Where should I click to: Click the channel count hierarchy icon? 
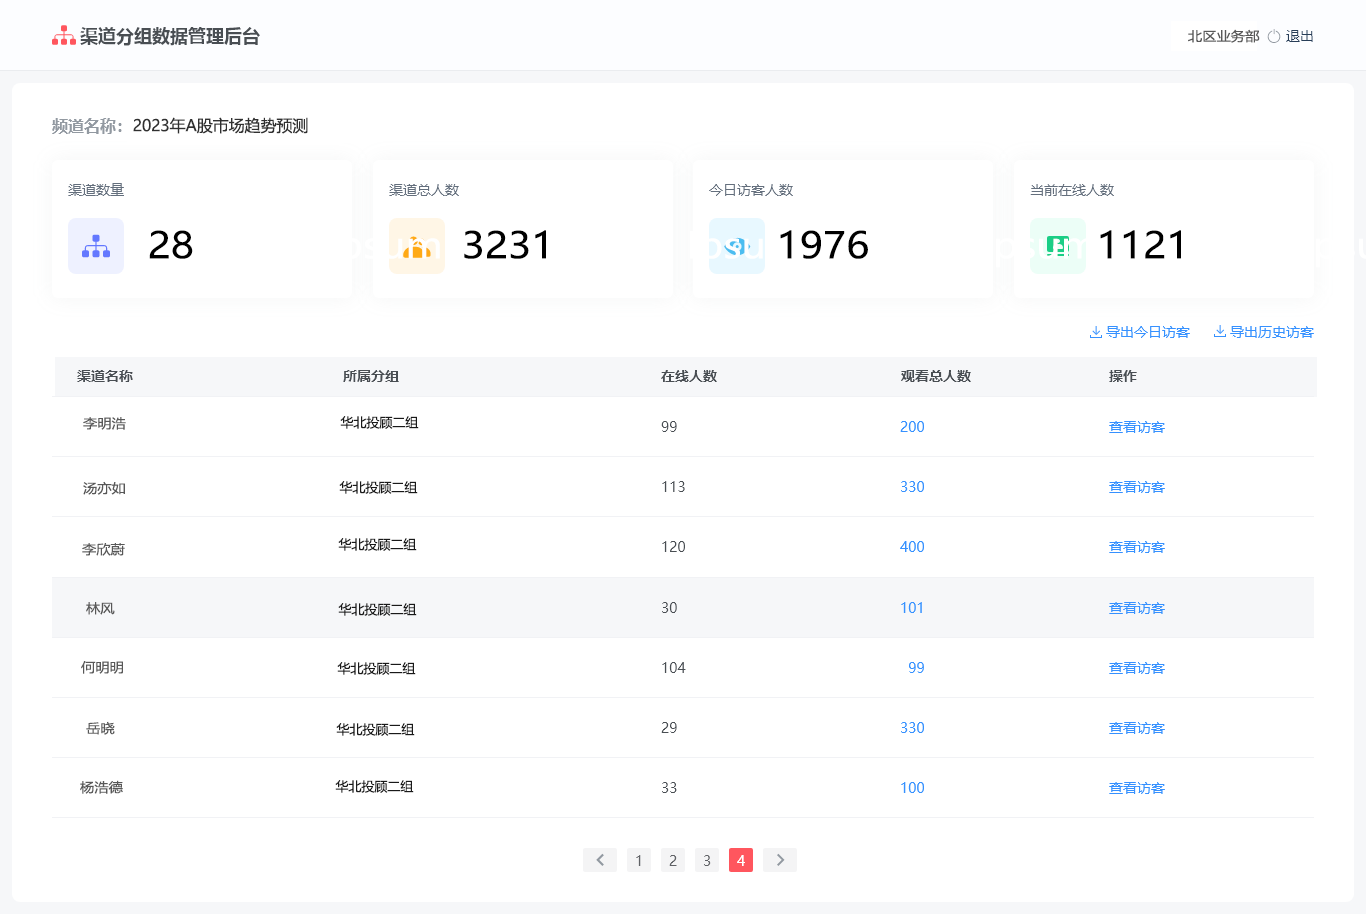pyautogui.click(x=96, y=246)
